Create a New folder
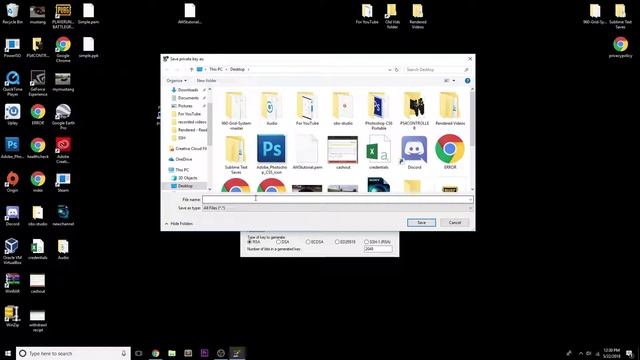Viewport: 640px width, 360px height. tap(206, 81)
